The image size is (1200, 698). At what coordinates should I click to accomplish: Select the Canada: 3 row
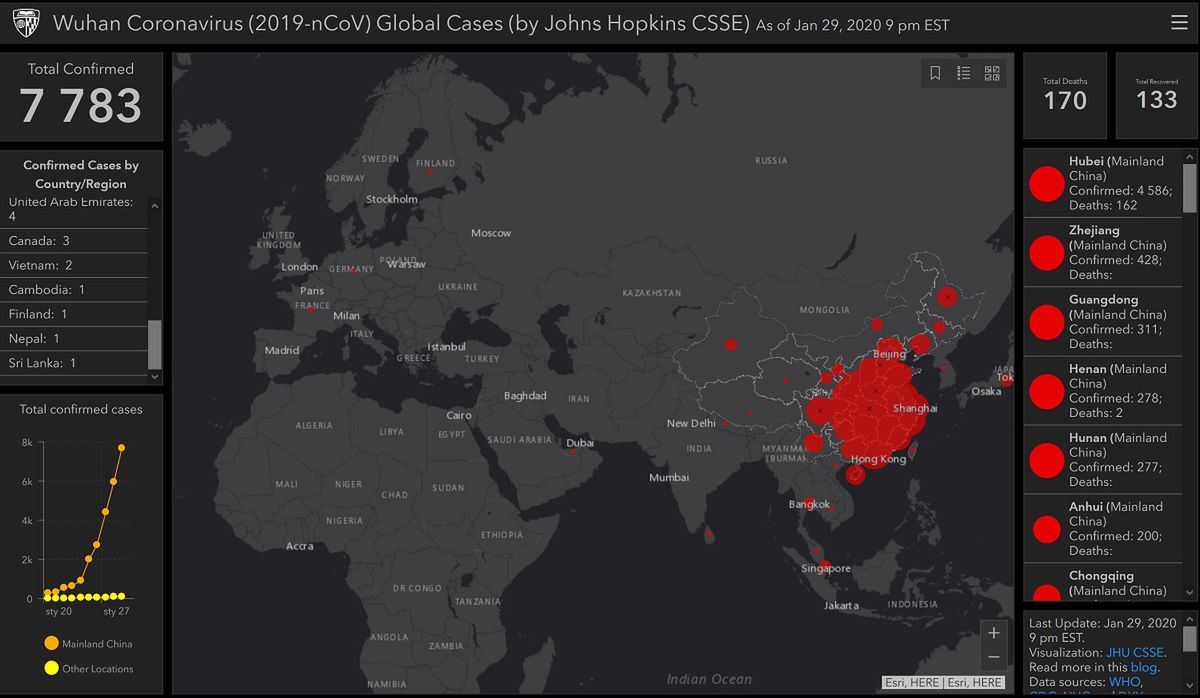click(x=74, y=241)
